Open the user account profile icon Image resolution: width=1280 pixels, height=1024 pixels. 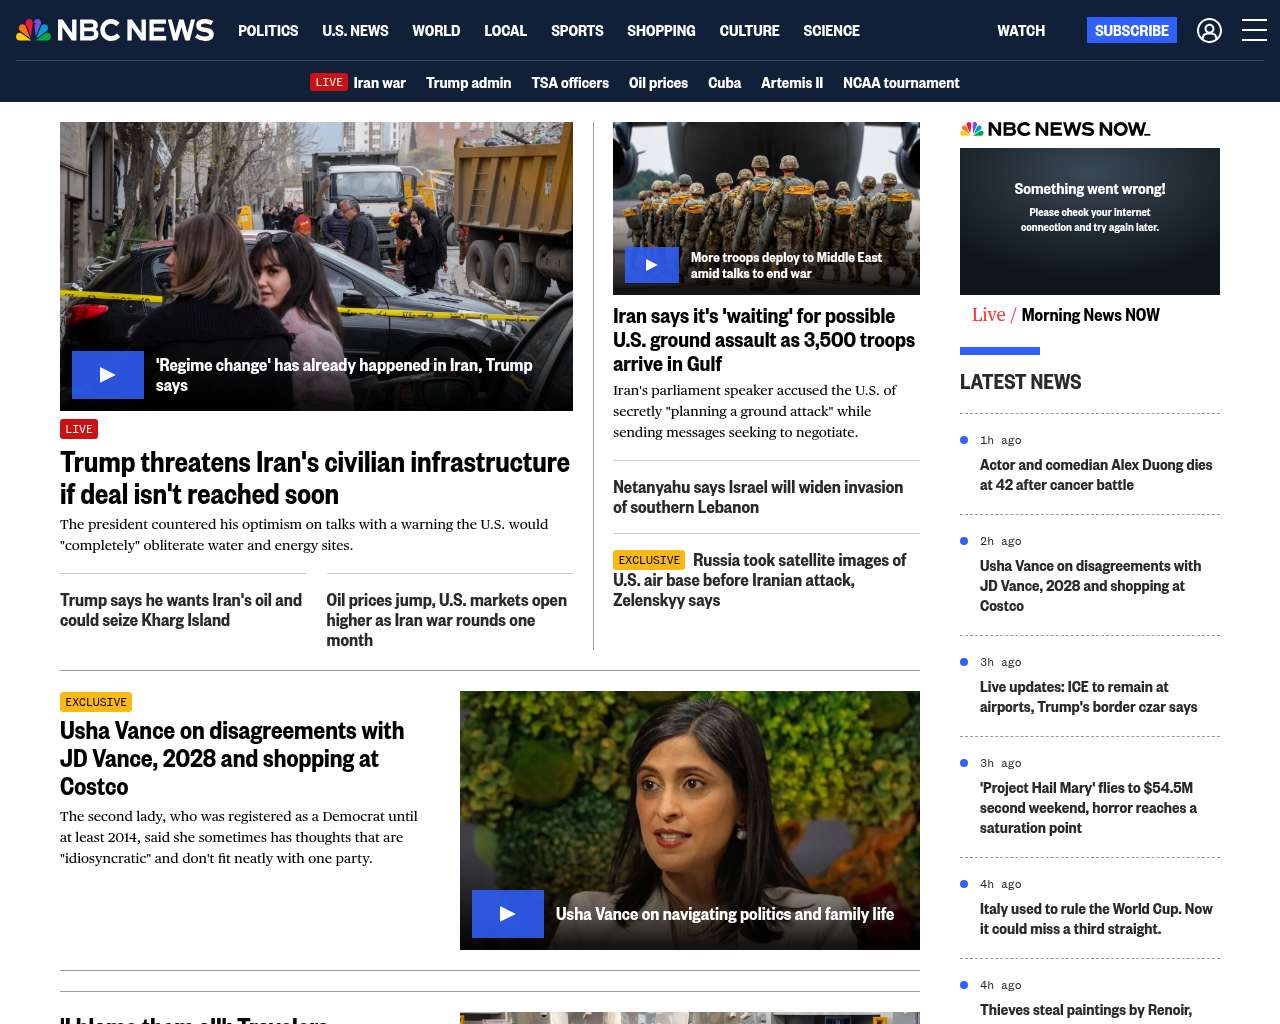point(1209,31)
